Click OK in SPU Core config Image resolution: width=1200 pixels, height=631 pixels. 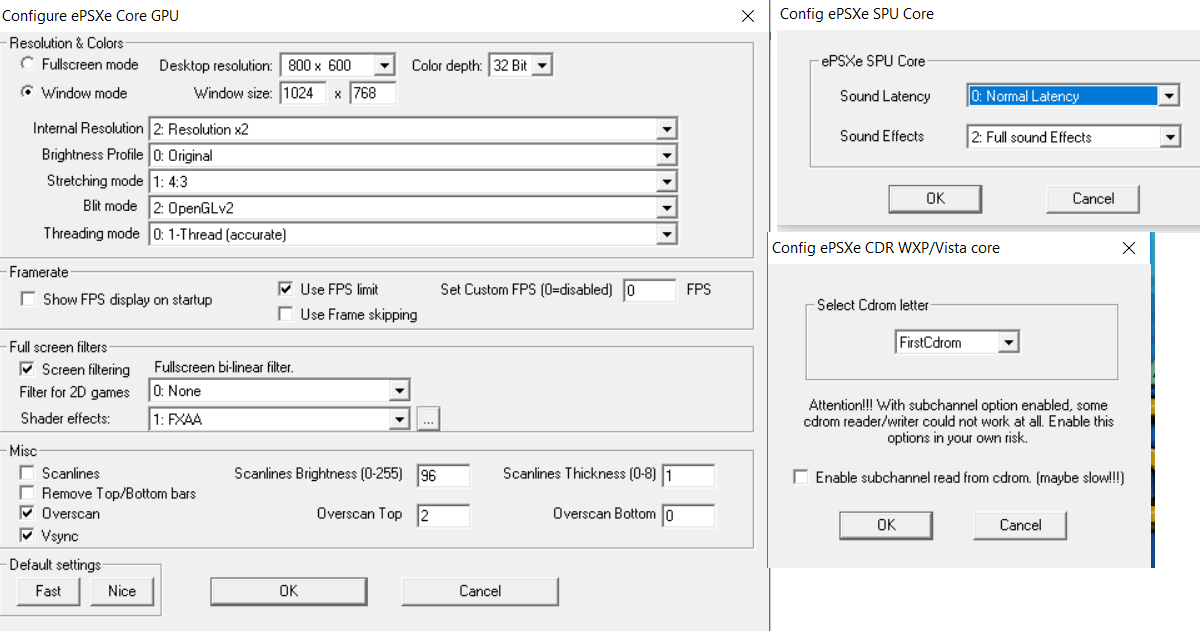click(935, 198)
